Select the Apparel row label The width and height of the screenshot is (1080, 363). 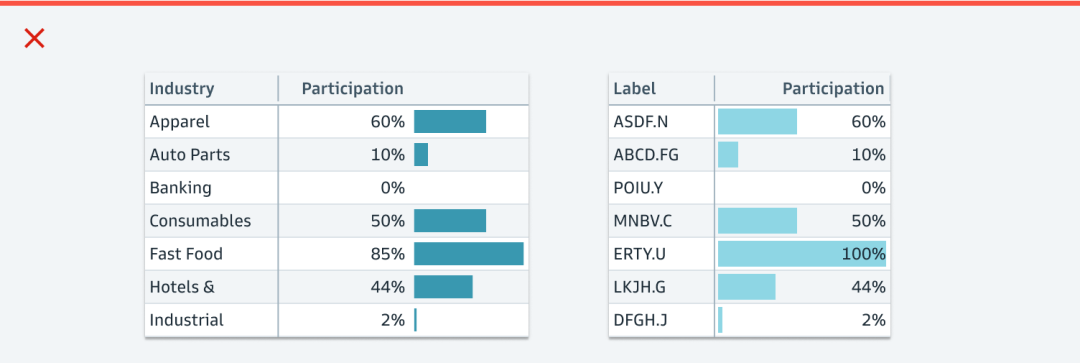[180, 122]
